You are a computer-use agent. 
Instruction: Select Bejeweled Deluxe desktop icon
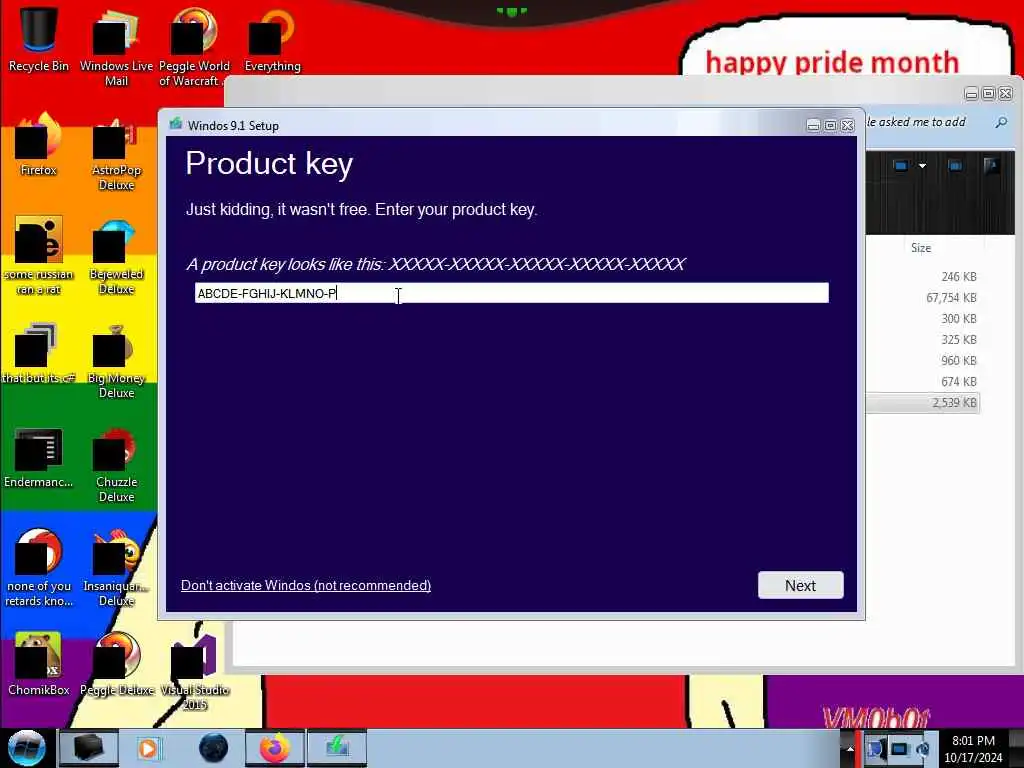click(x=116, y=256)
